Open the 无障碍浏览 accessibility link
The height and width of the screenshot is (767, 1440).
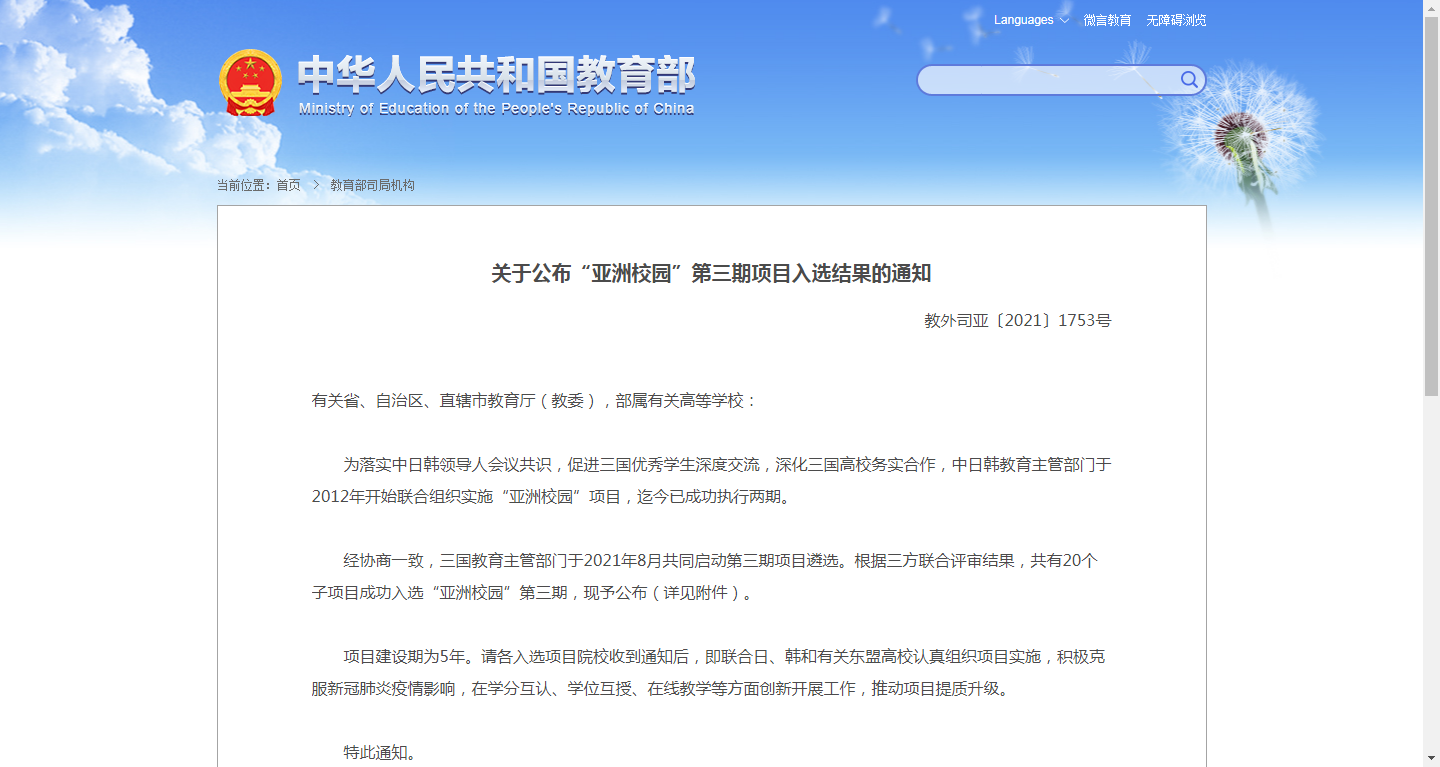pos(1176,20)
